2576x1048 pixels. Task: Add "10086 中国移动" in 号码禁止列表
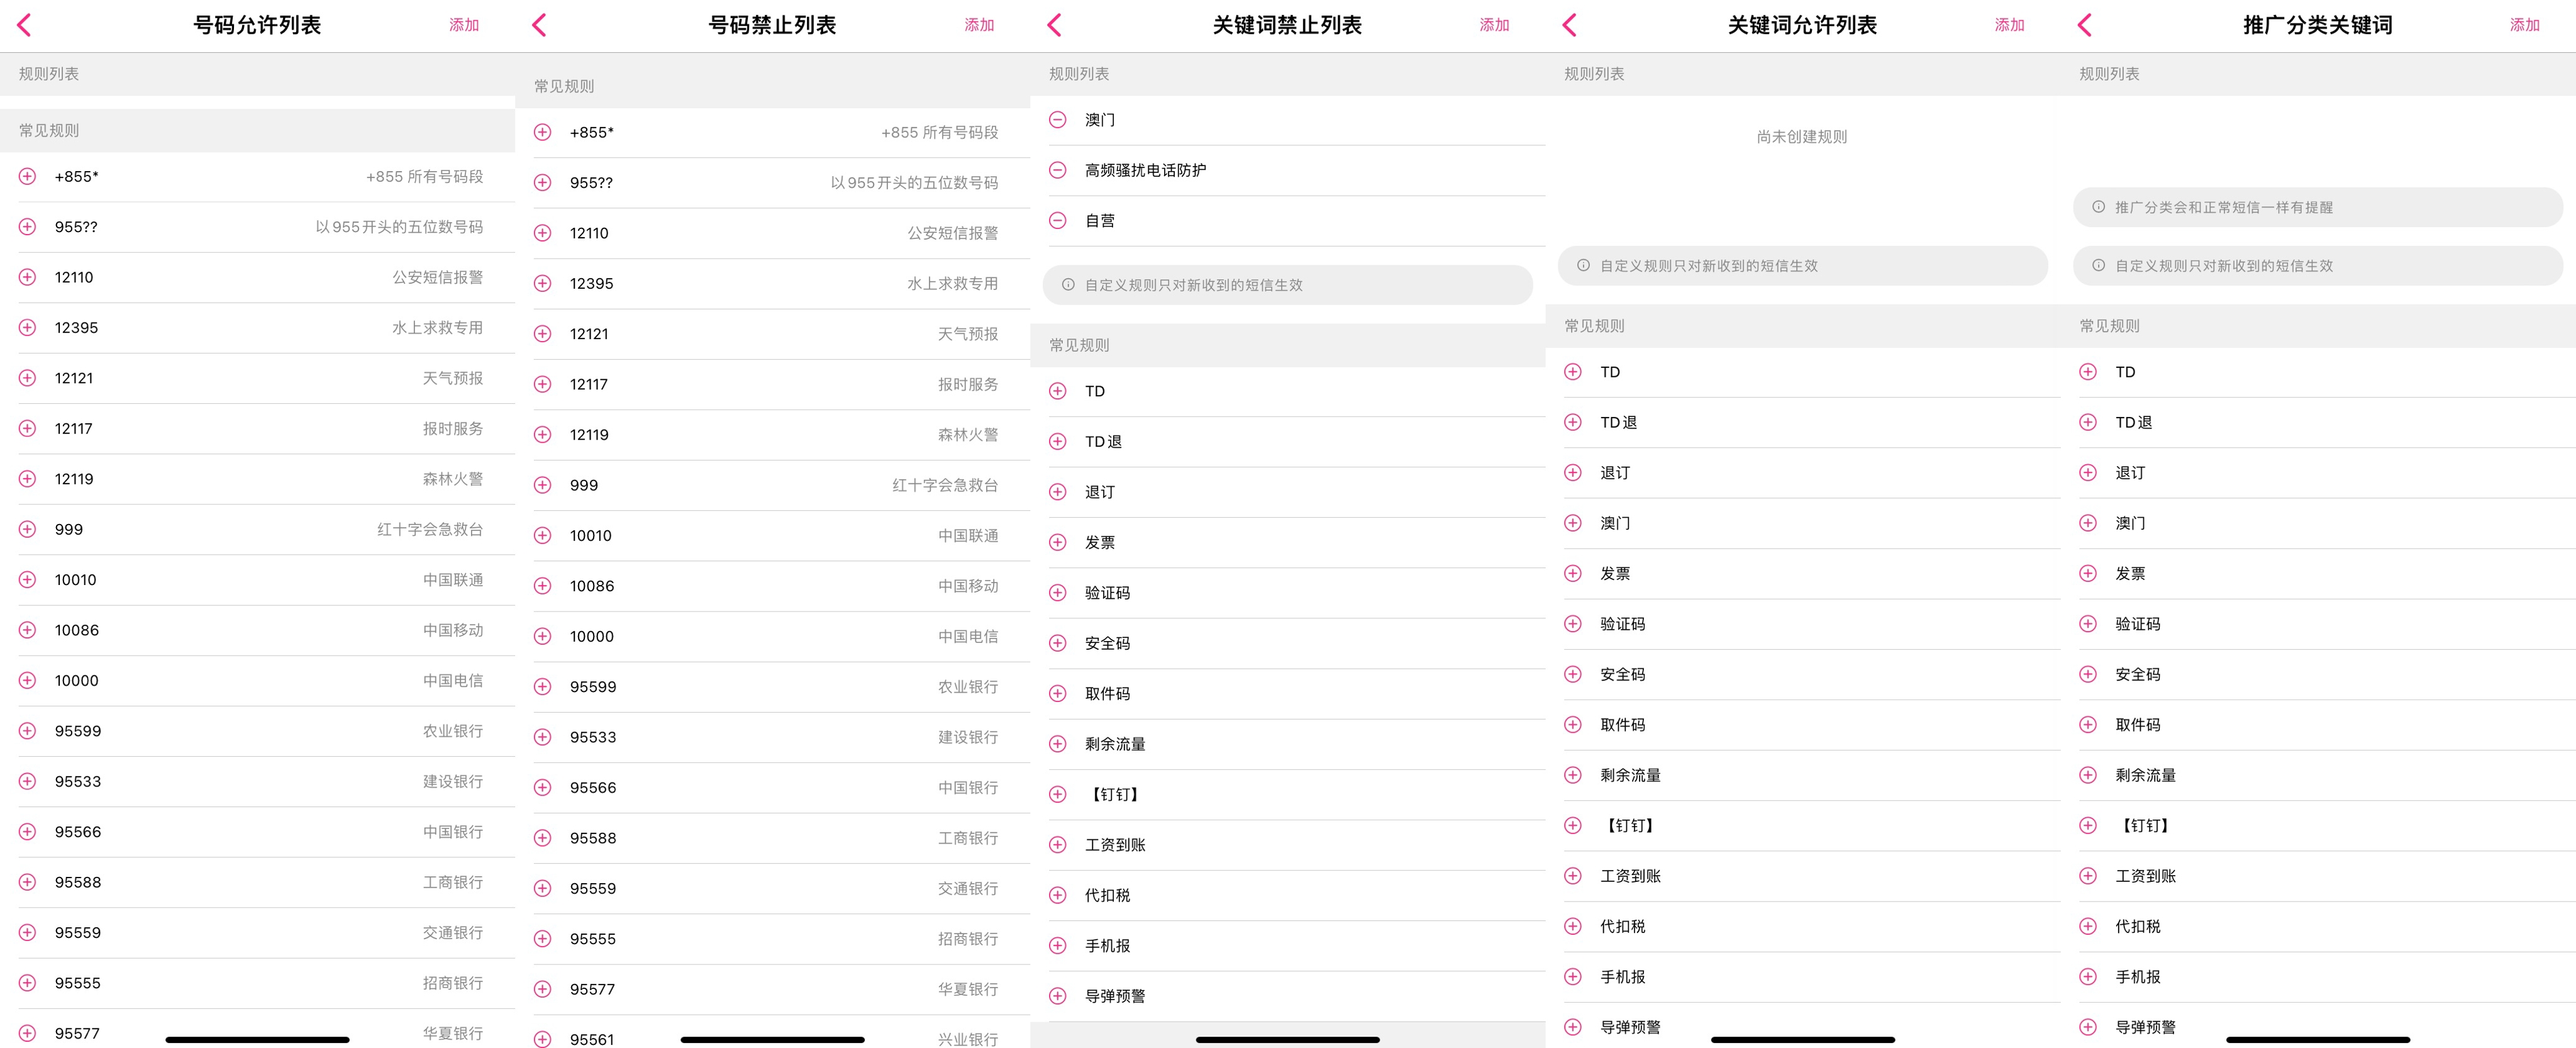point(542,586)
